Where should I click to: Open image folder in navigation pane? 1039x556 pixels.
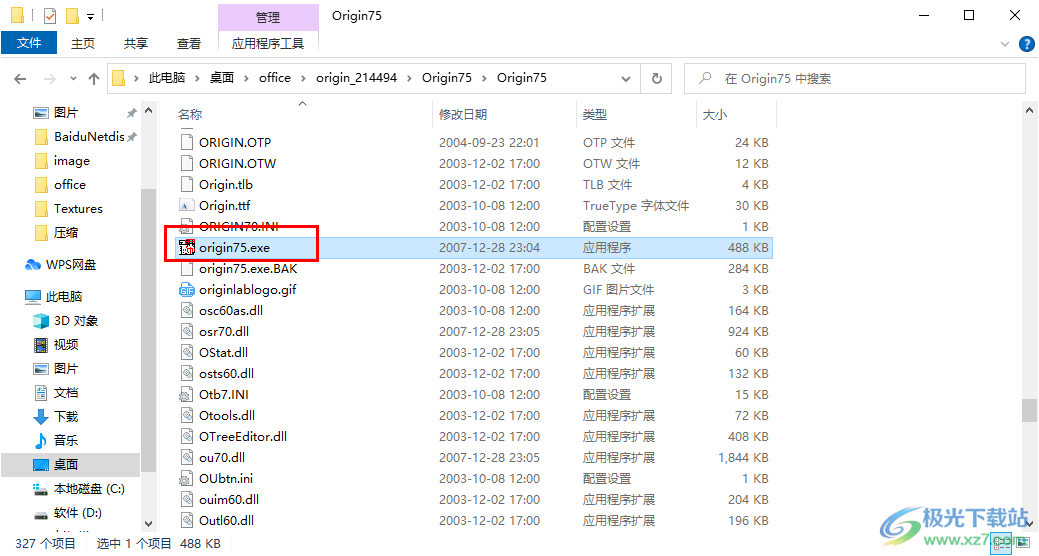point(72,160)
